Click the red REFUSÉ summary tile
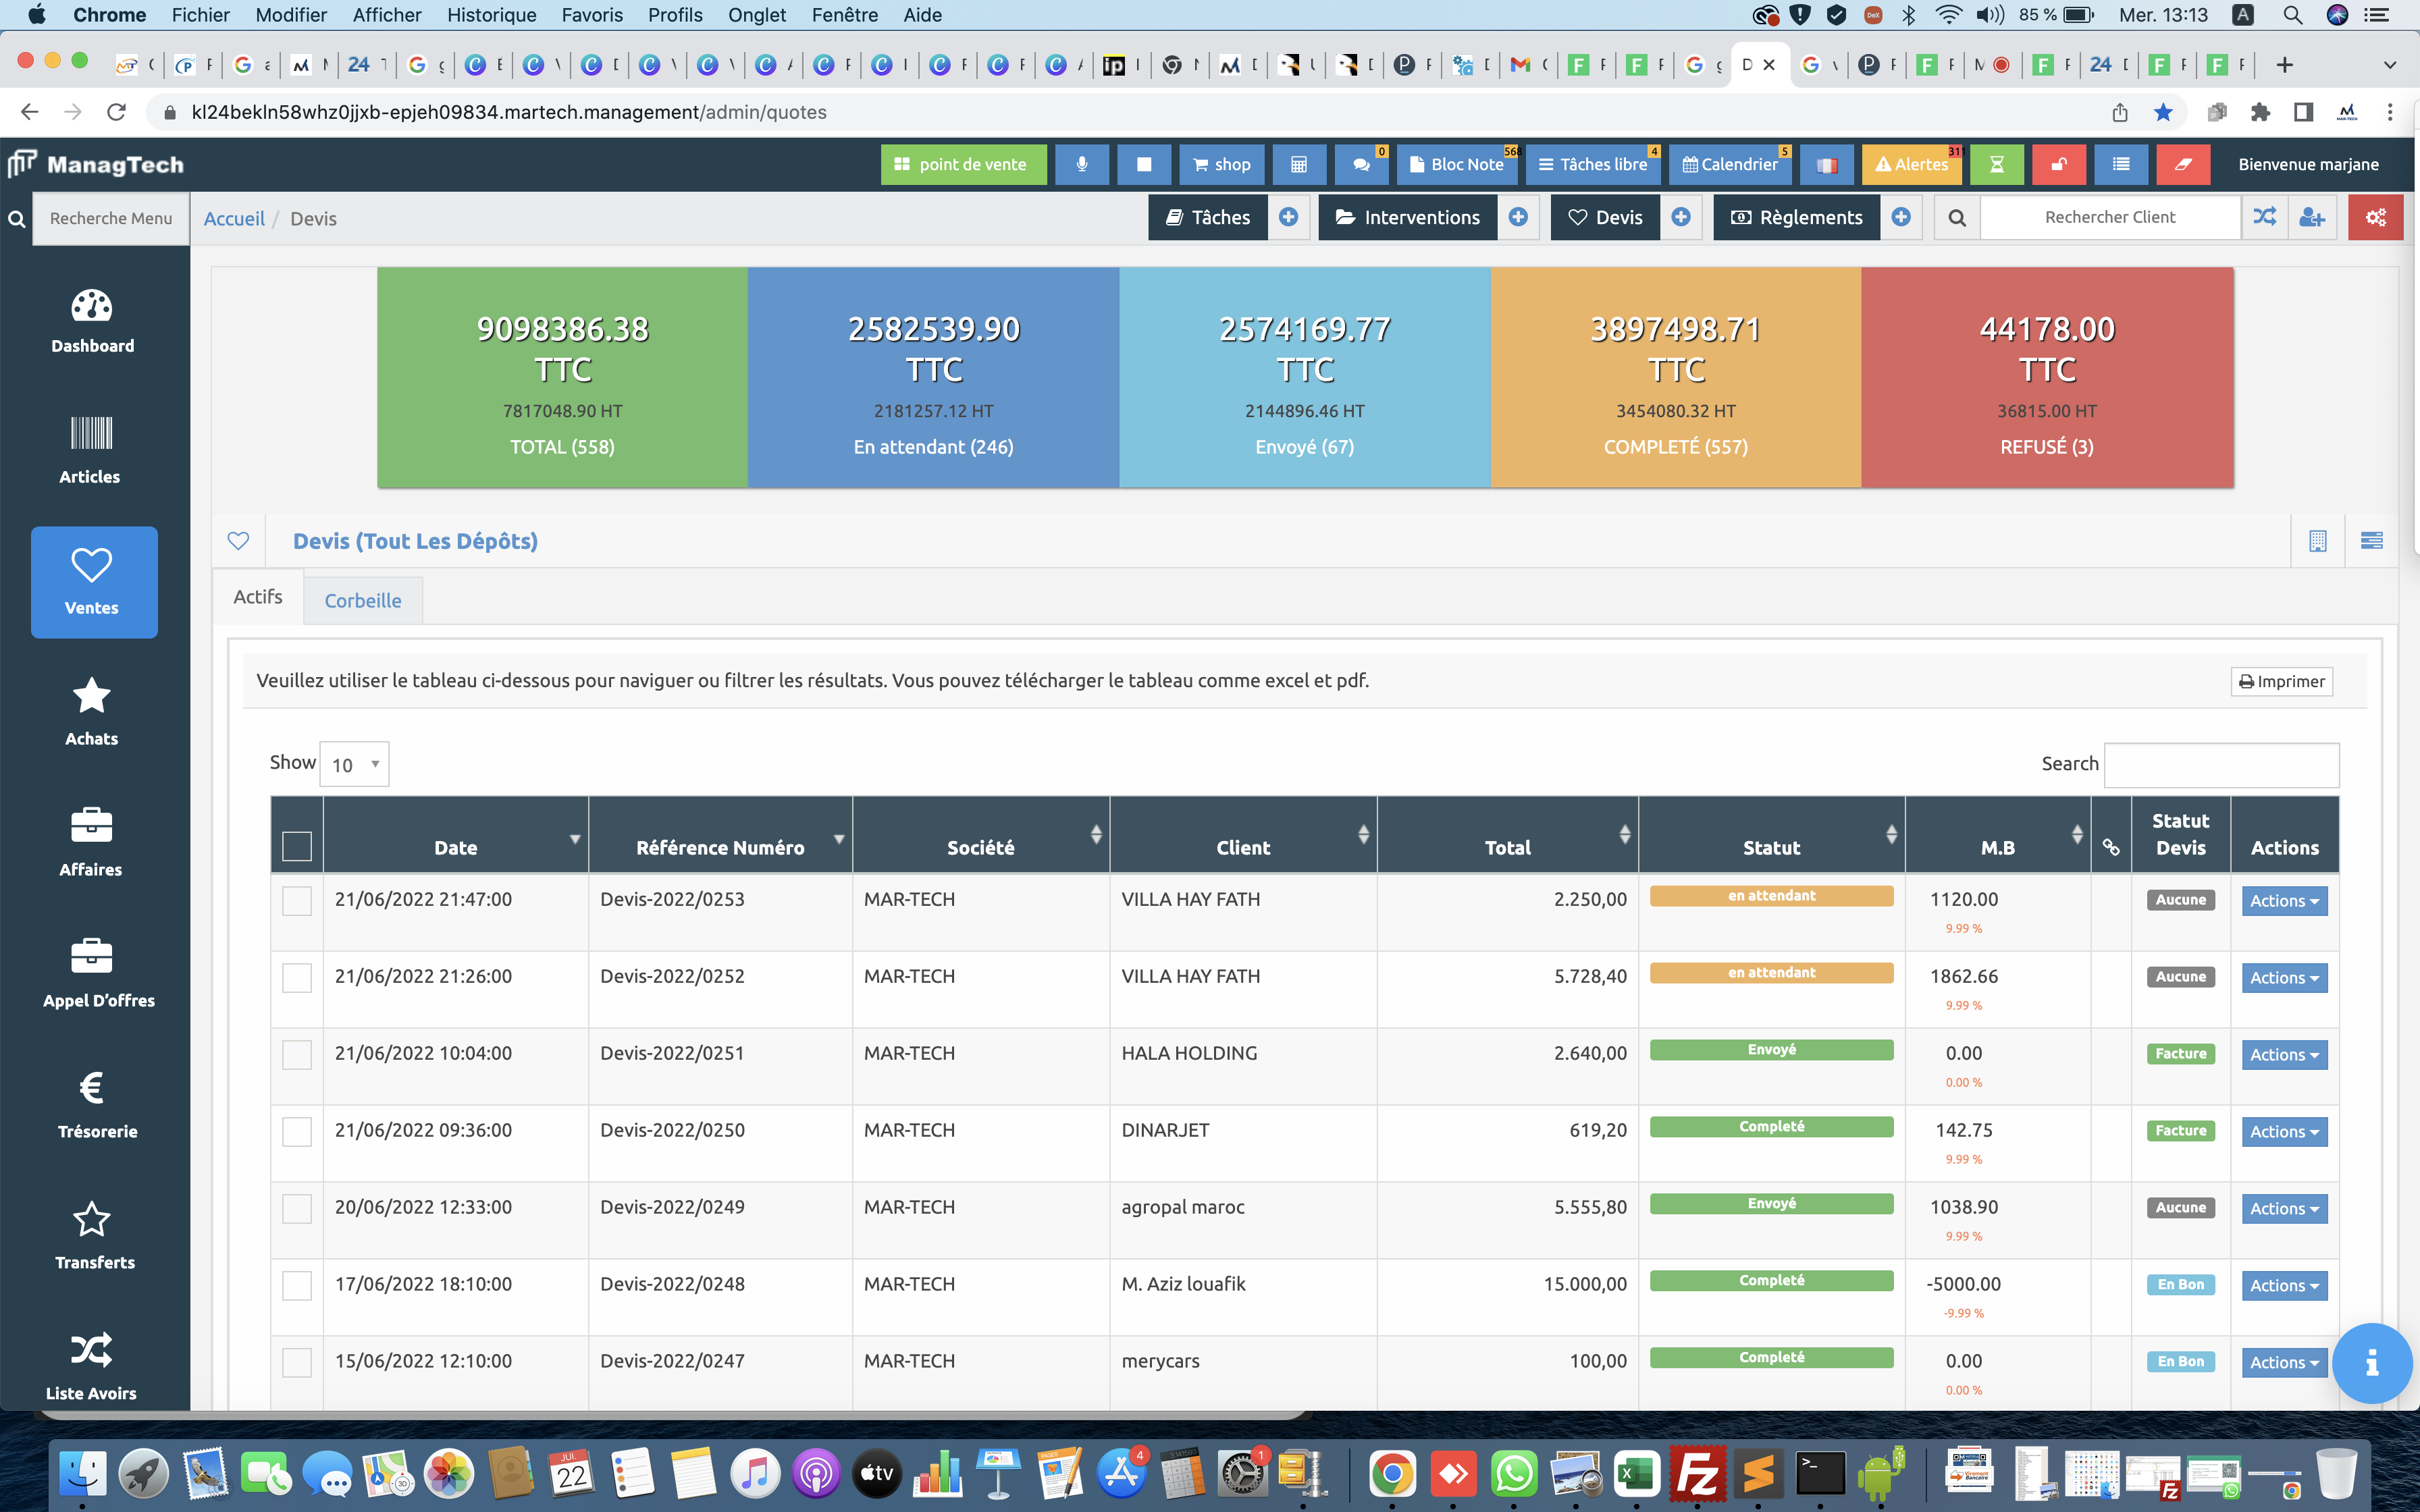Image resolution: width=2420 pixels, height=1512 pixels. [x=2046, y=377]
